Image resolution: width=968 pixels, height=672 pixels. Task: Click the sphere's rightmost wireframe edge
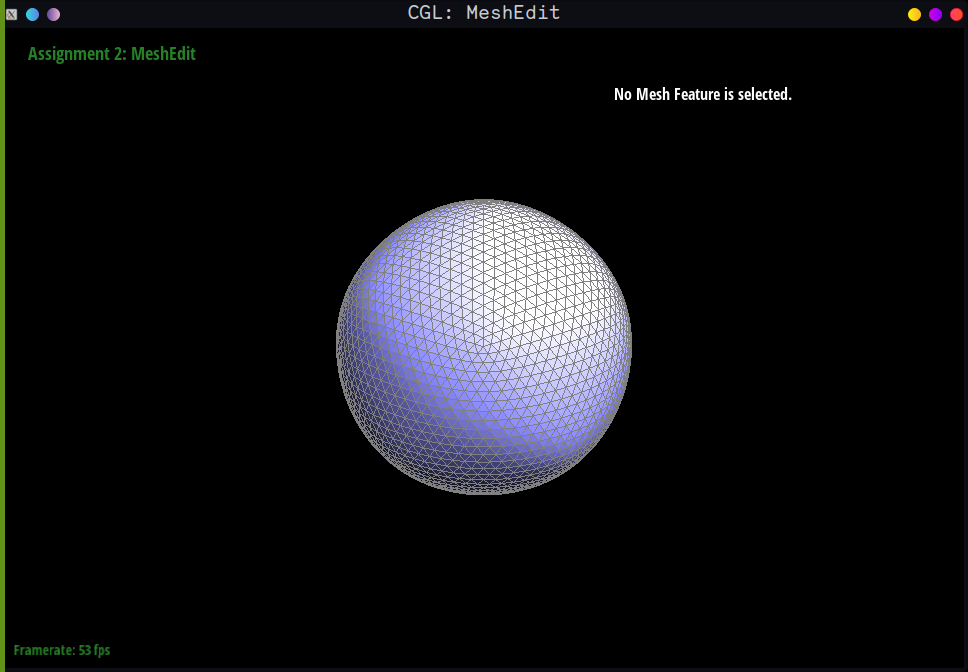(631, 347)
